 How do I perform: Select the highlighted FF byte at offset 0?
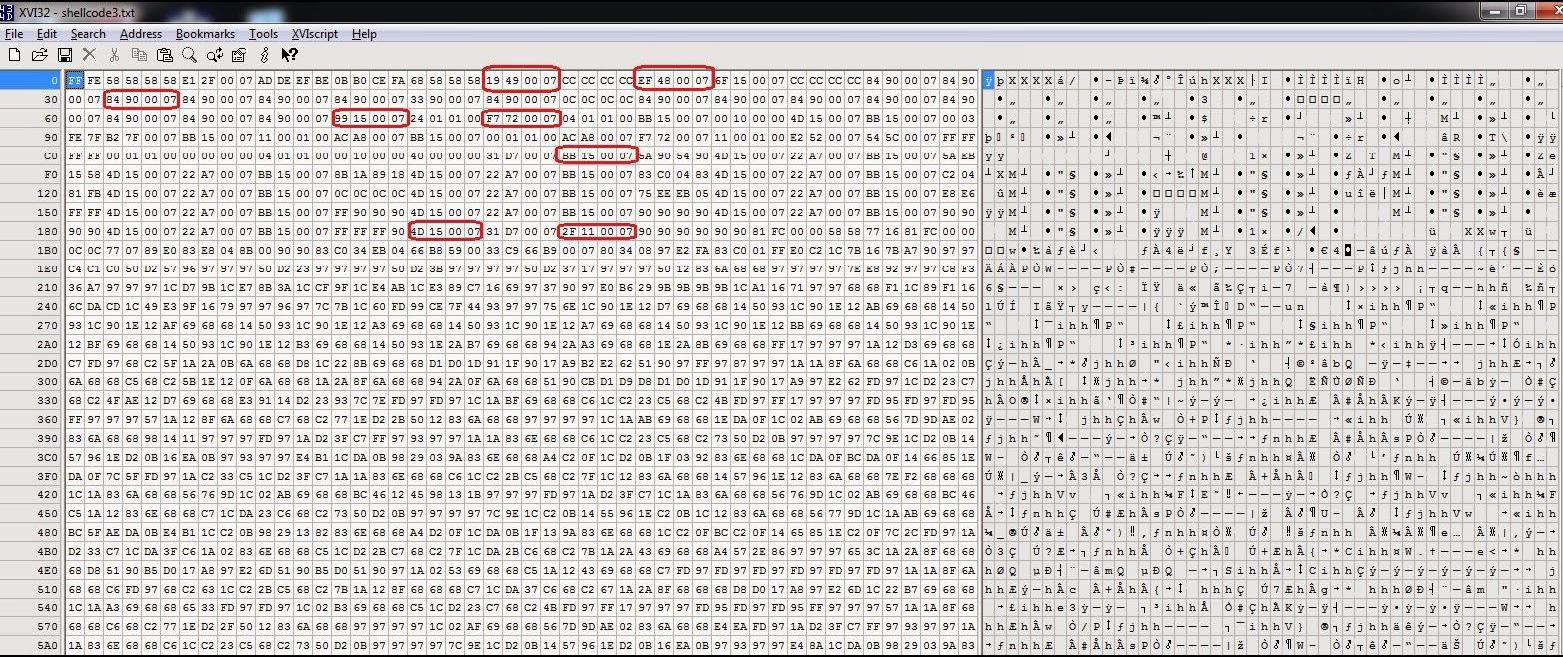click(x=74, y=80)
